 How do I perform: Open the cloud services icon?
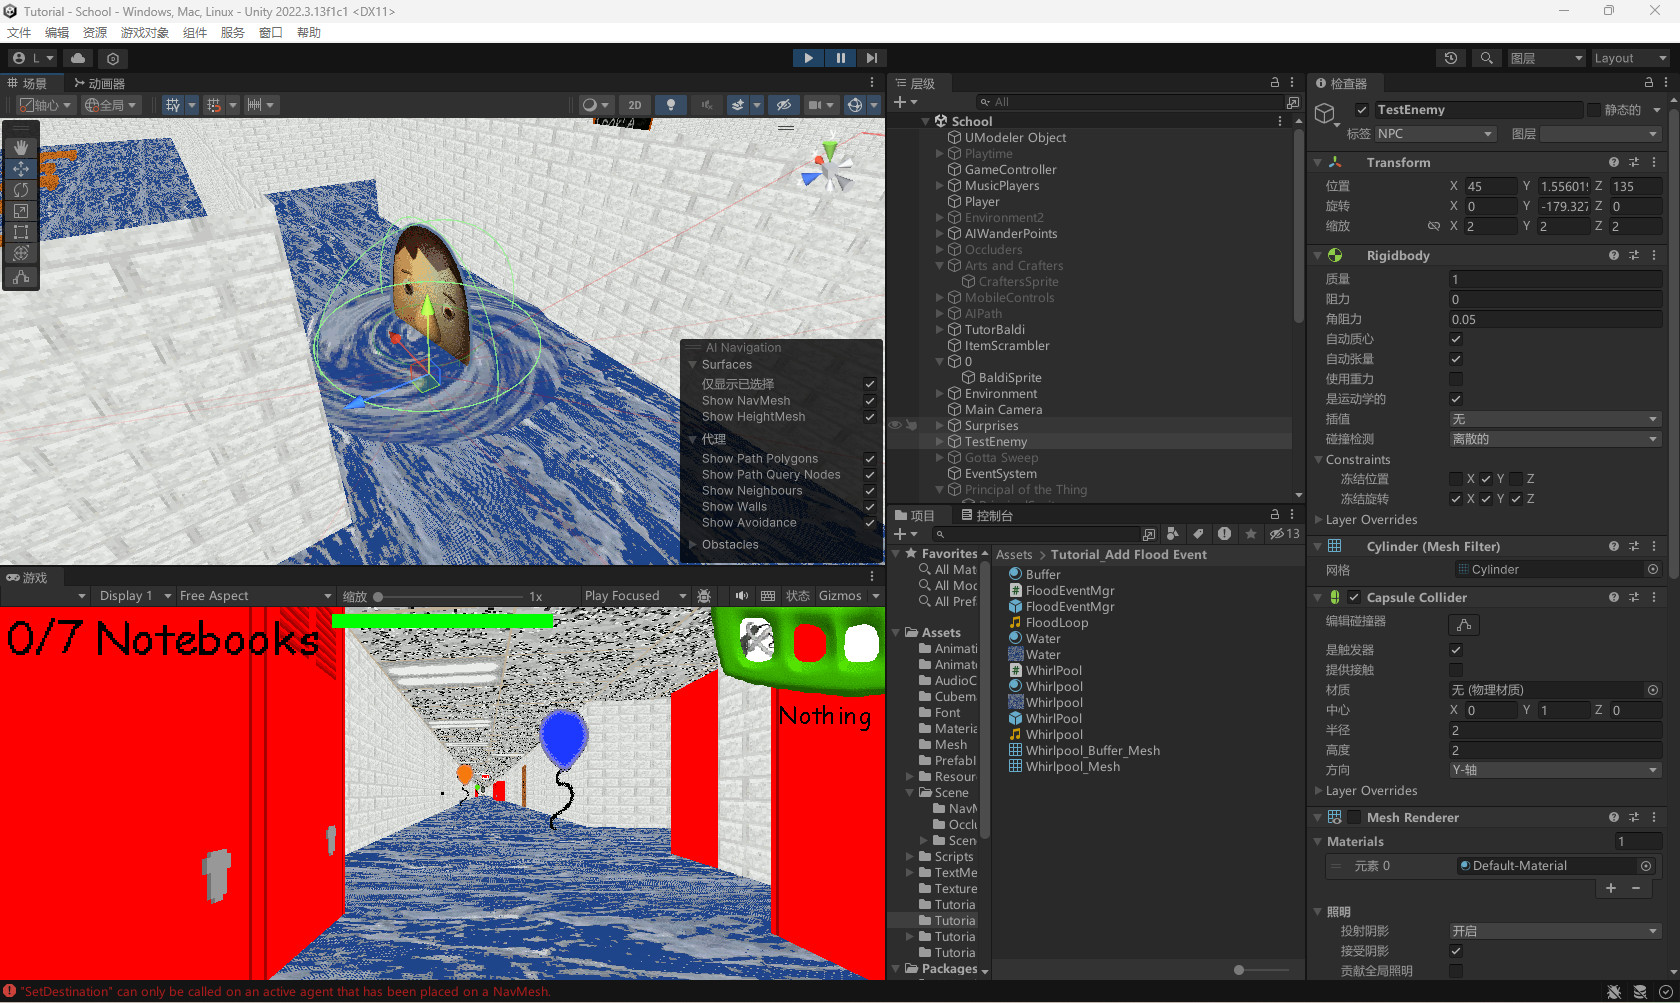click(78, 58)
